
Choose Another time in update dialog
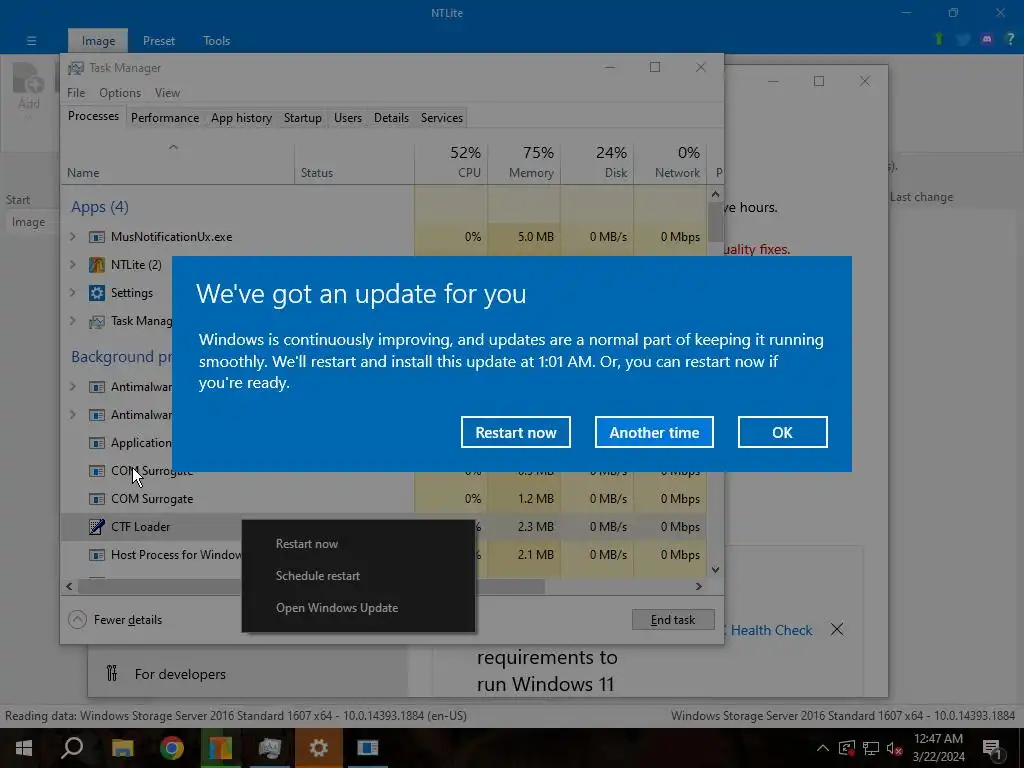point(654,432)
